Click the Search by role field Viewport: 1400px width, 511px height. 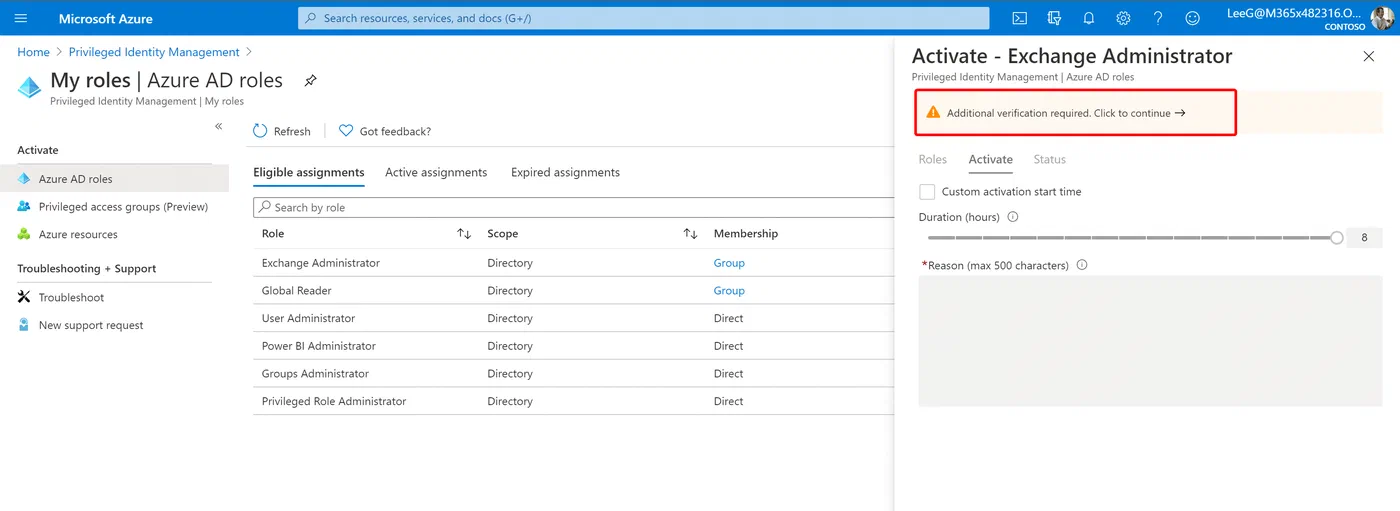click(574, 207)
